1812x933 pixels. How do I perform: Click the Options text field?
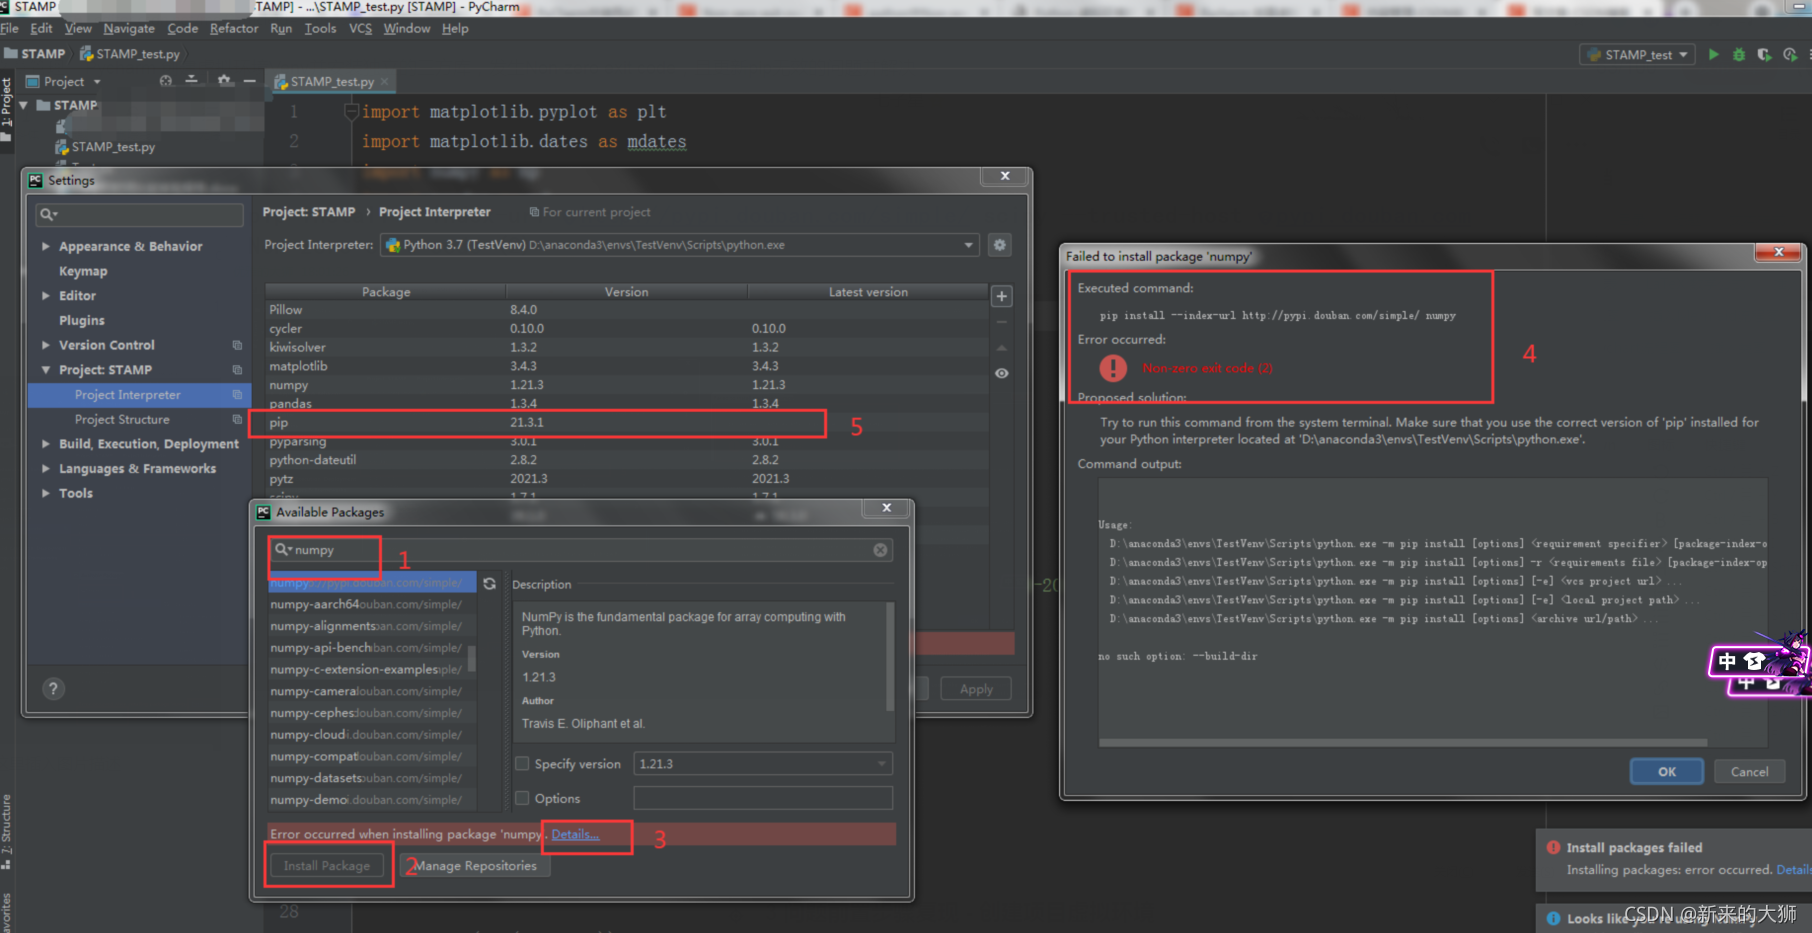point(763,798)
